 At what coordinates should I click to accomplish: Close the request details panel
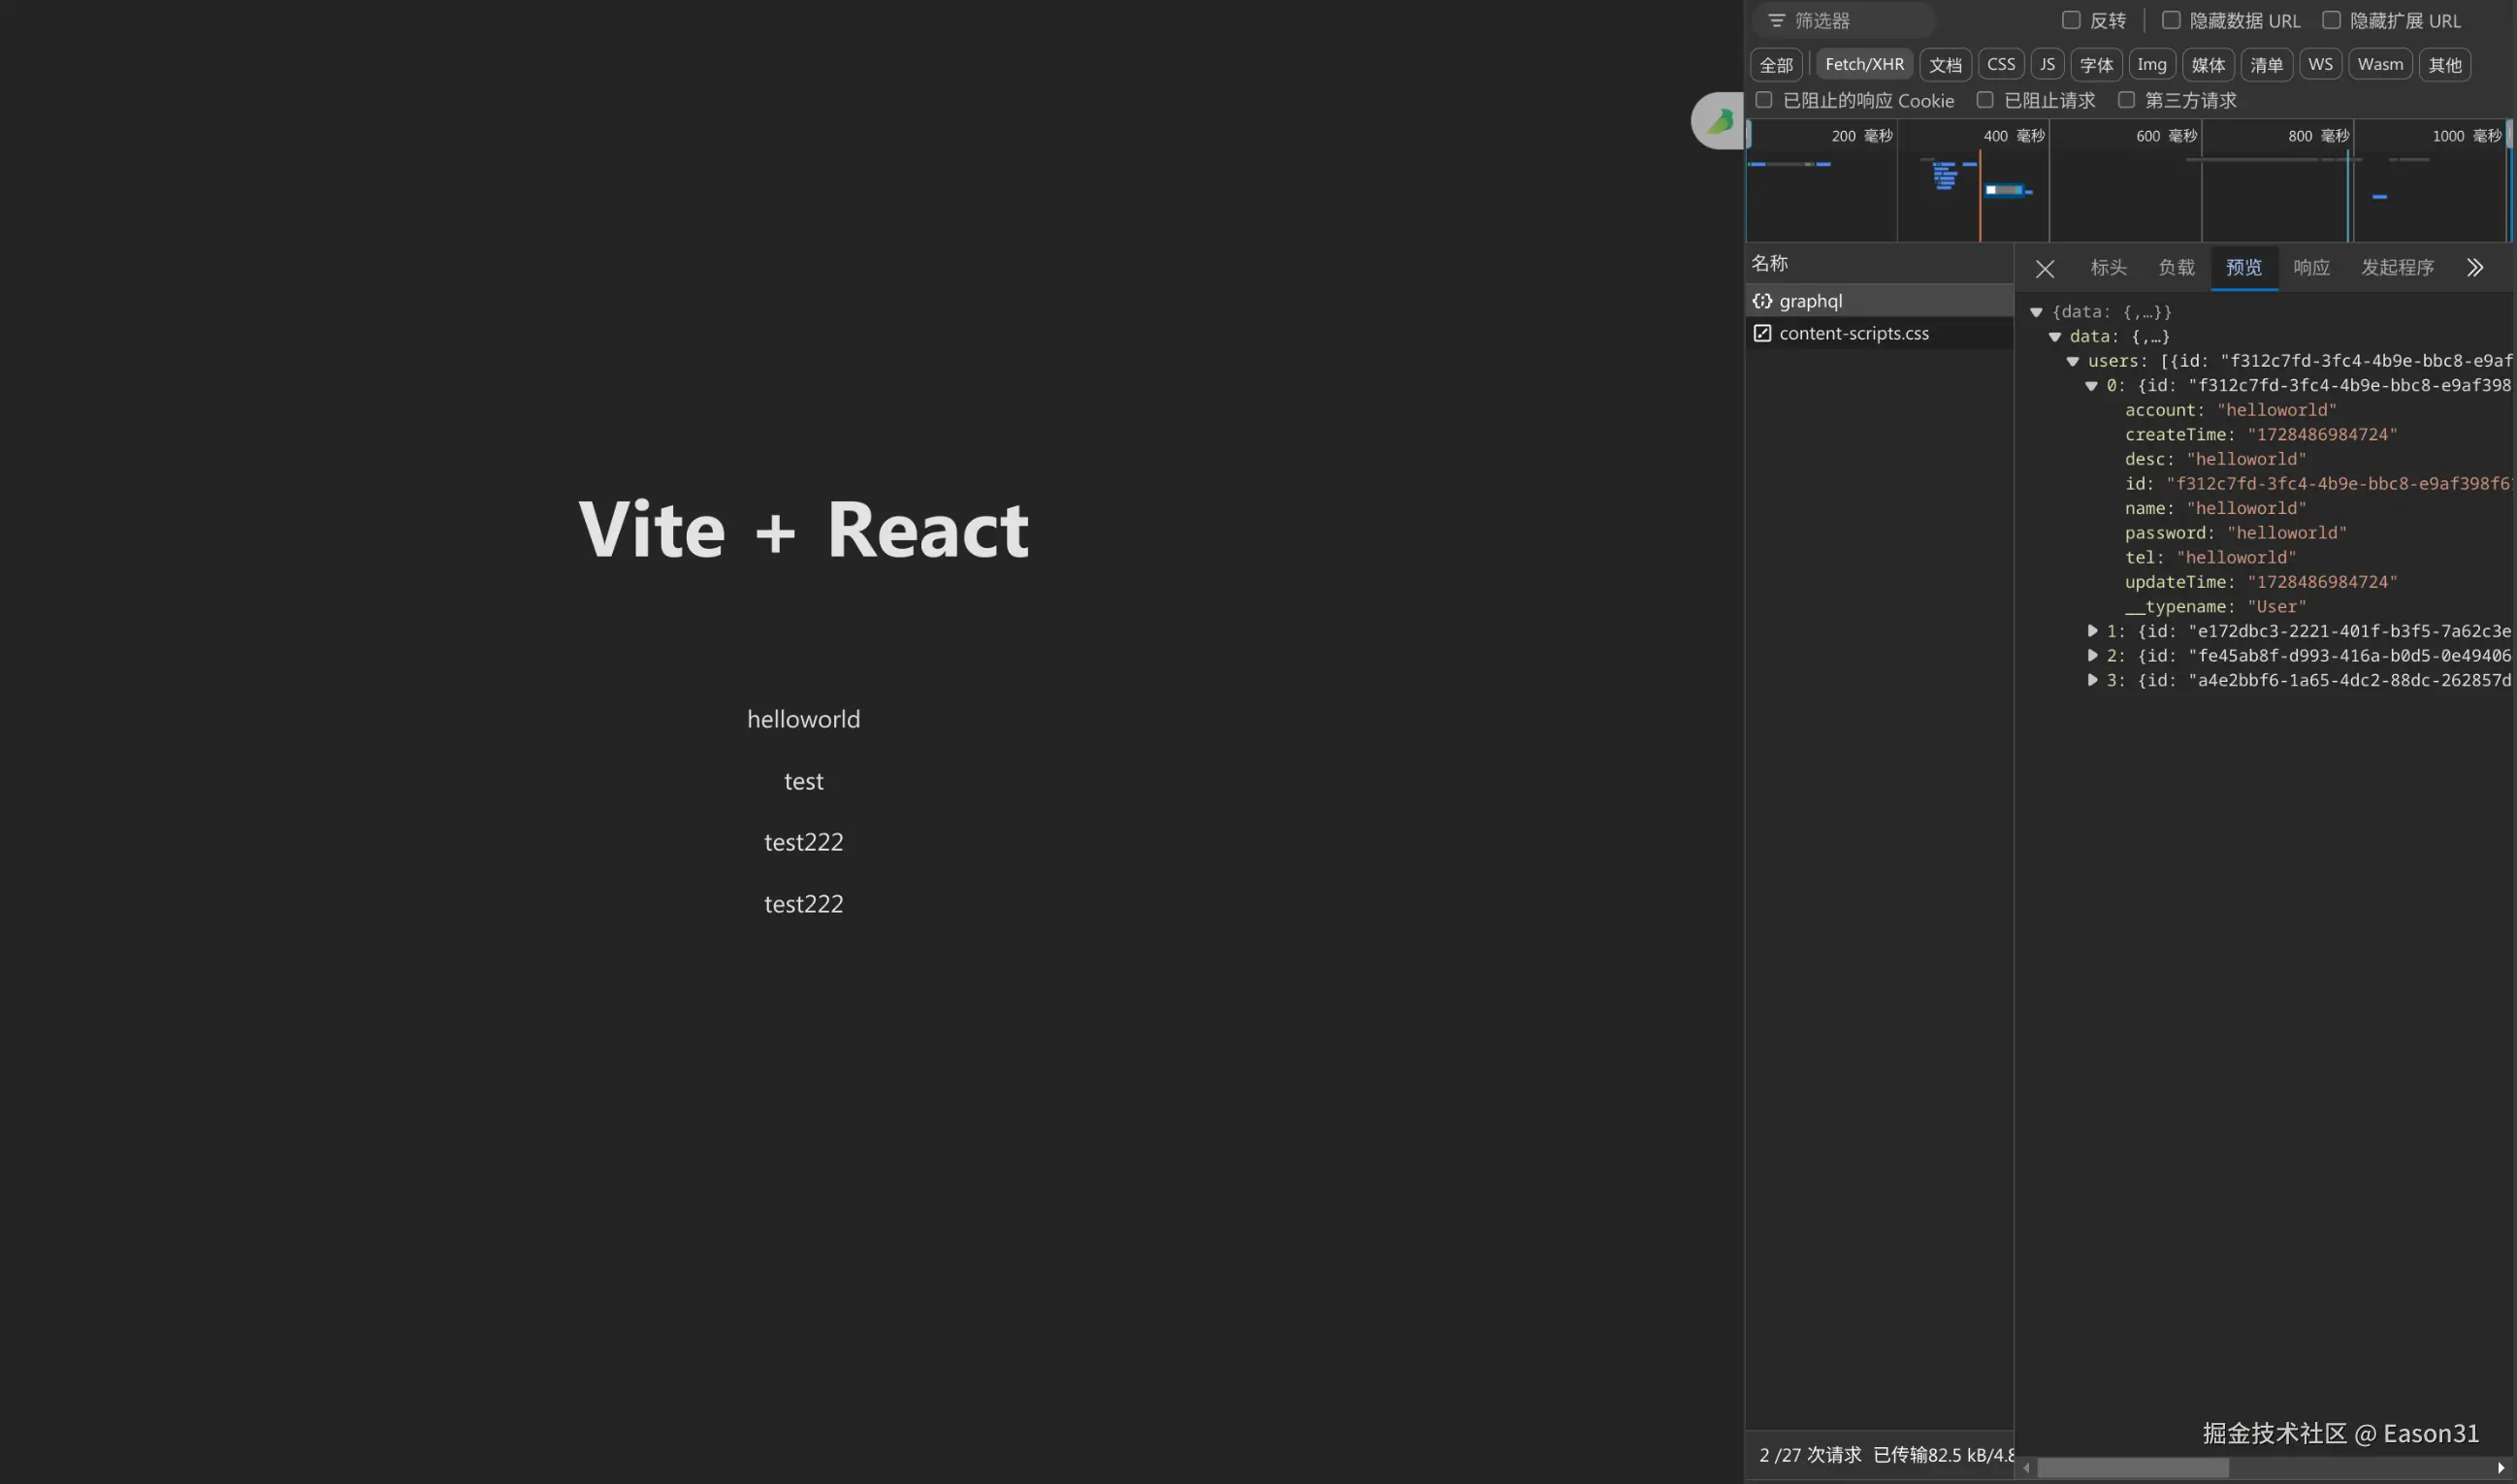[x=2045, y=268]
